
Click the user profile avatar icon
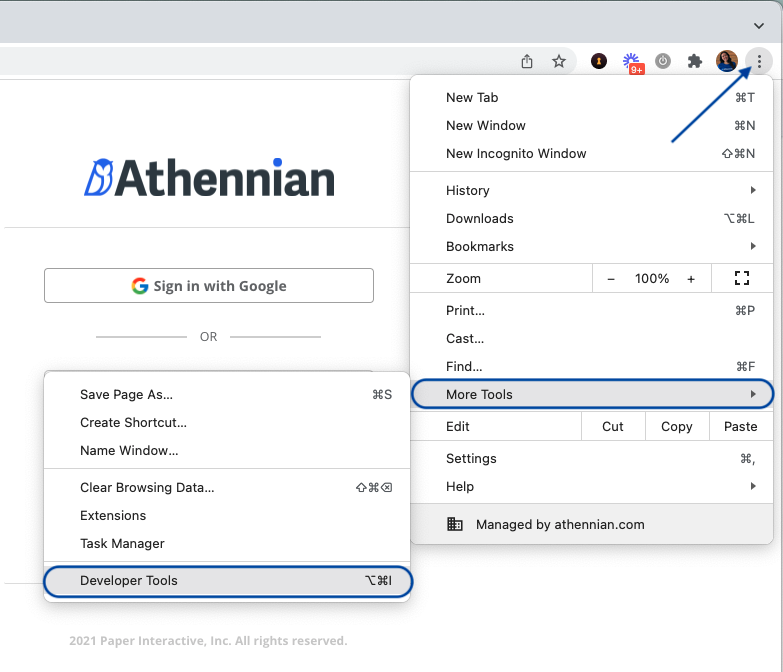(x=727, y=62)
